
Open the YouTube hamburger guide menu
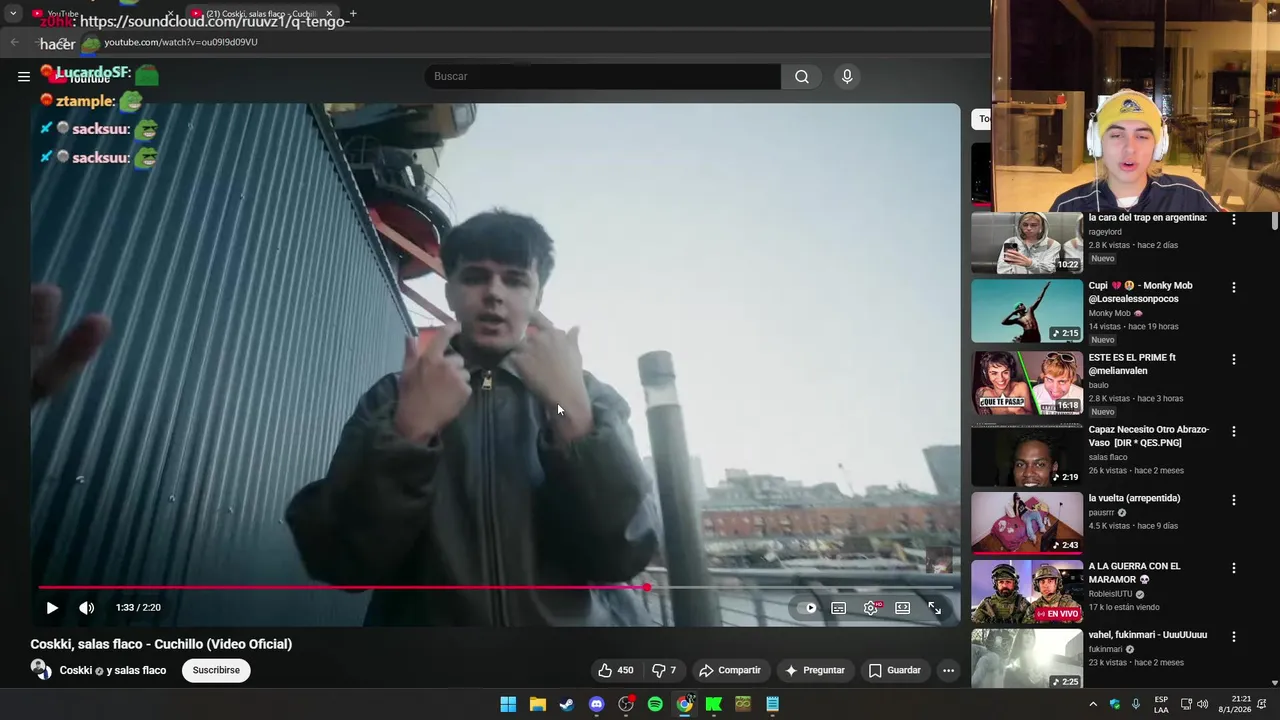click(24, 76)
